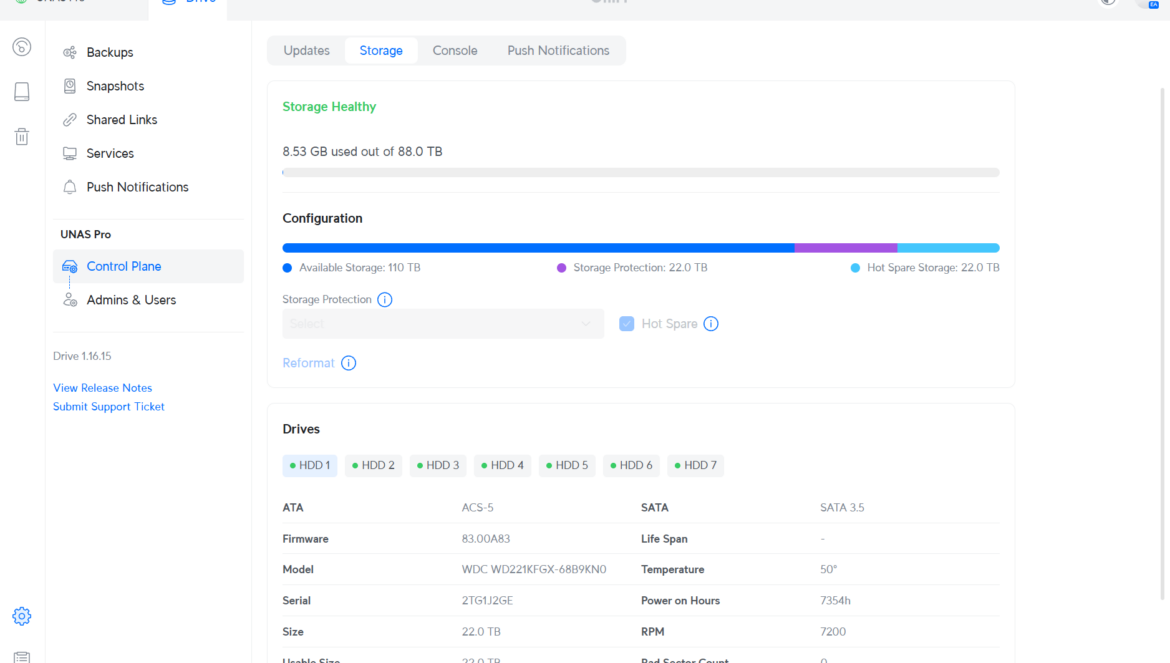Toggle the Hot Spare checkbox

point(627,324)
